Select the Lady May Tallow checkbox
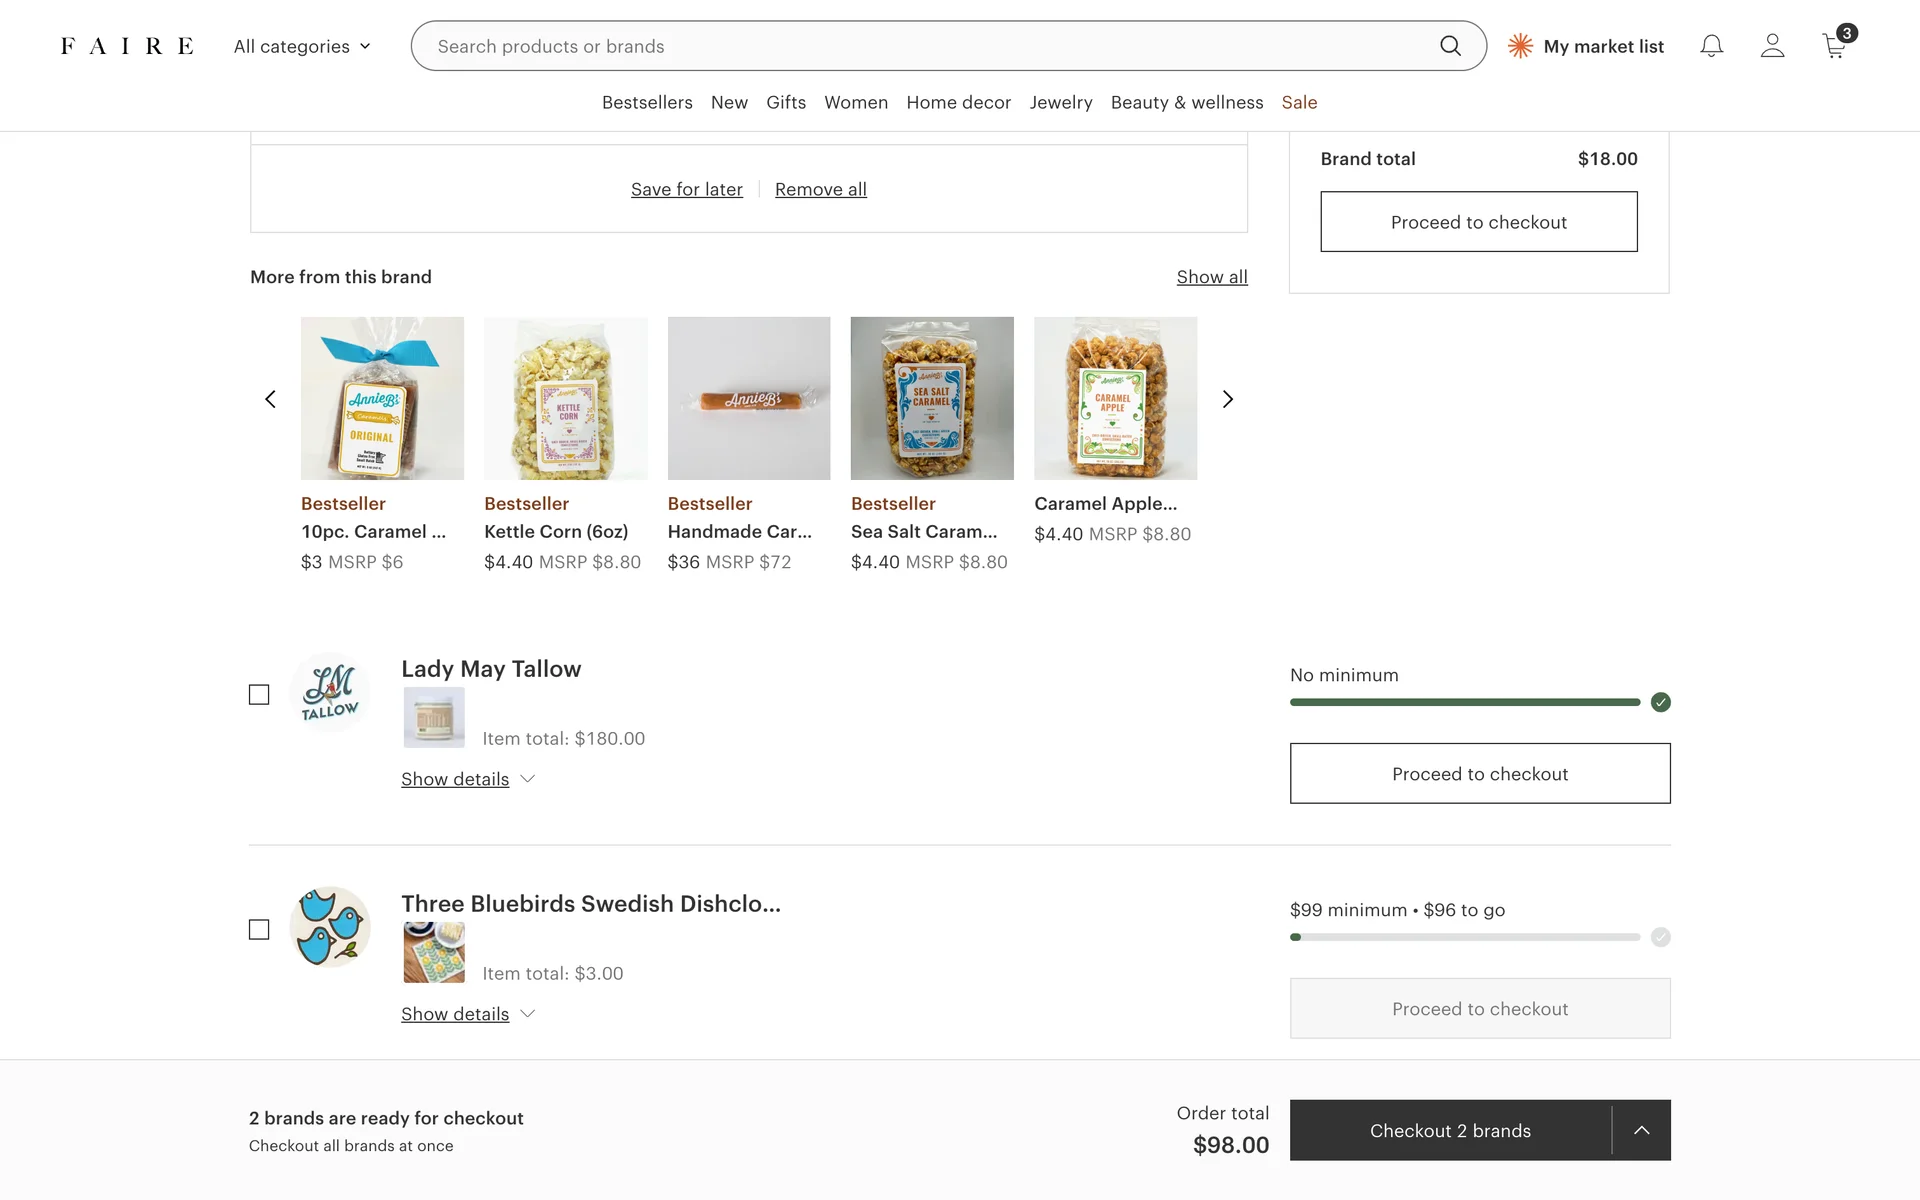This screenshot has width=1920, height=1200. pyautogui.click(x=259, y=695)
